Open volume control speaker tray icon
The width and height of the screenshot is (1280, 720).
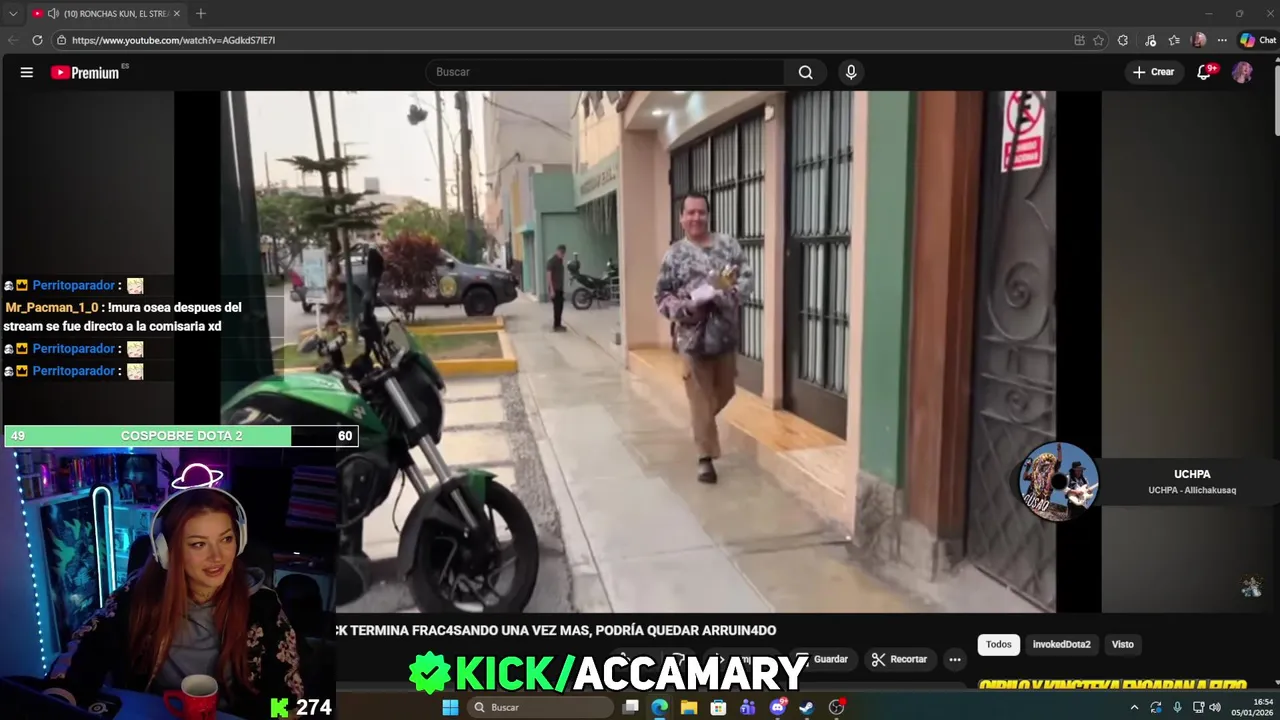pyautogui.click(x=1214, y=707)
